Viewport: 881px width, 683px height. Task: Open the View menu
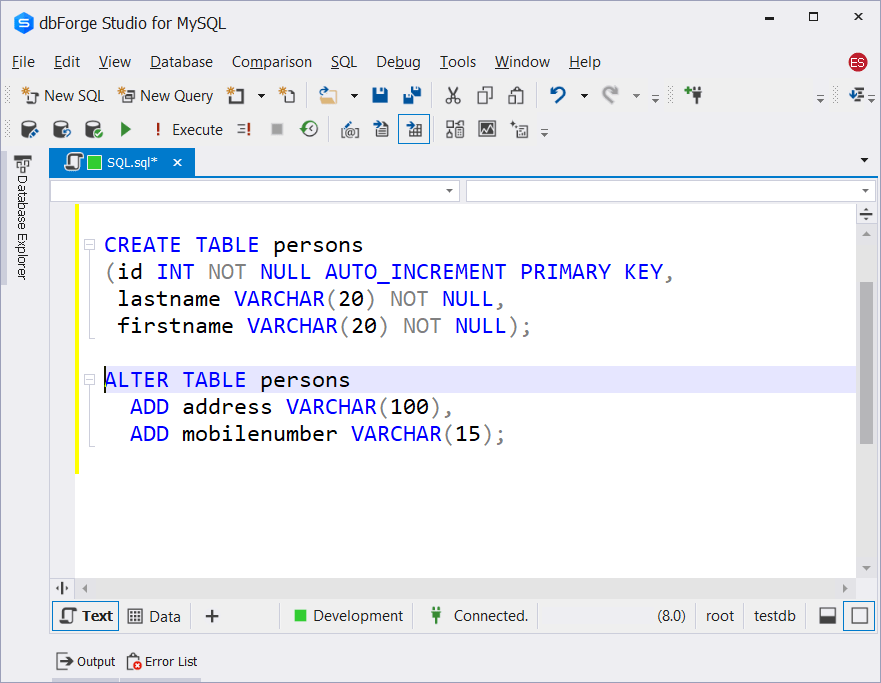[x=115, y=62]
